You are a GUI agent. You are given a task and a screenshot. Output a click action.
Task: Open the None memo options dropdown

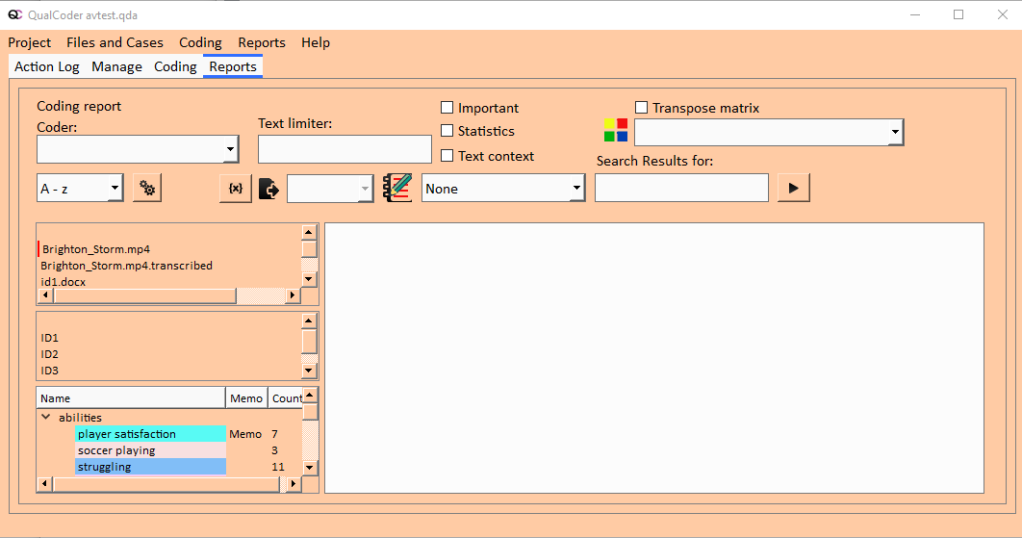tap(503, 188)
